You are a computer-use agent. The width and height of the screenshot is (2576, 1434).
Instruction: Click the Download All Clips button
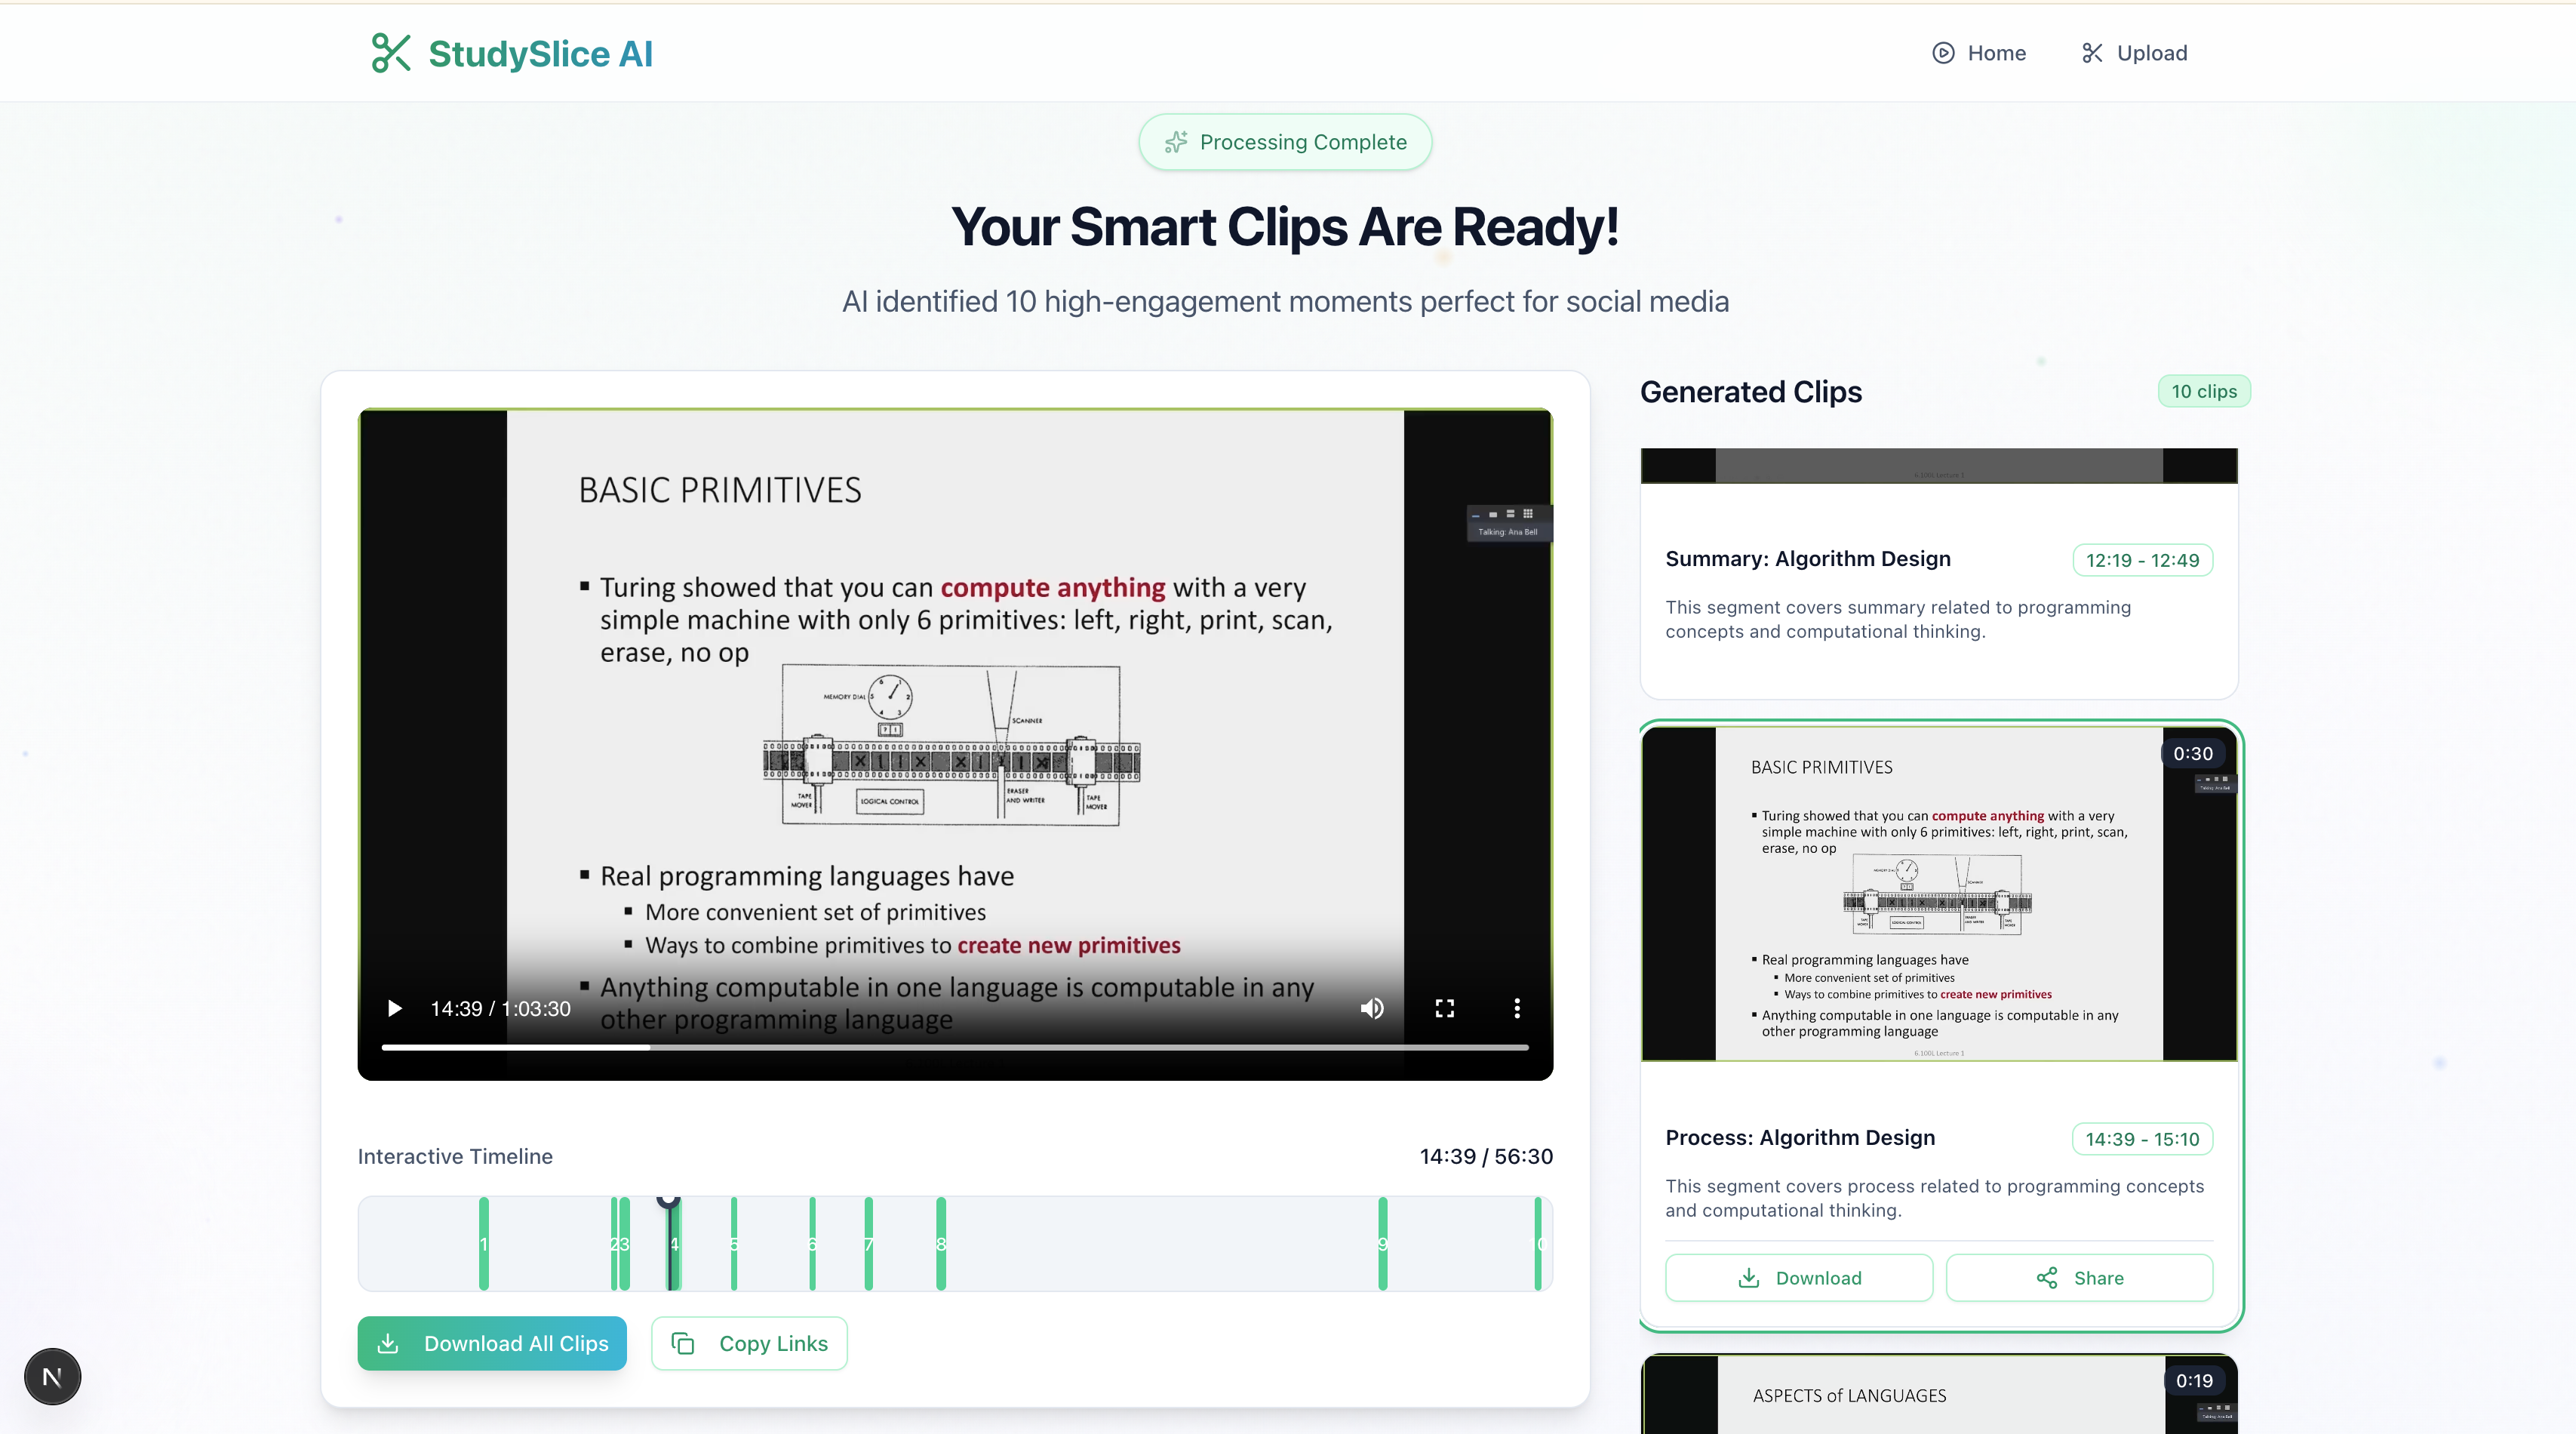[x=492, y=1343]
